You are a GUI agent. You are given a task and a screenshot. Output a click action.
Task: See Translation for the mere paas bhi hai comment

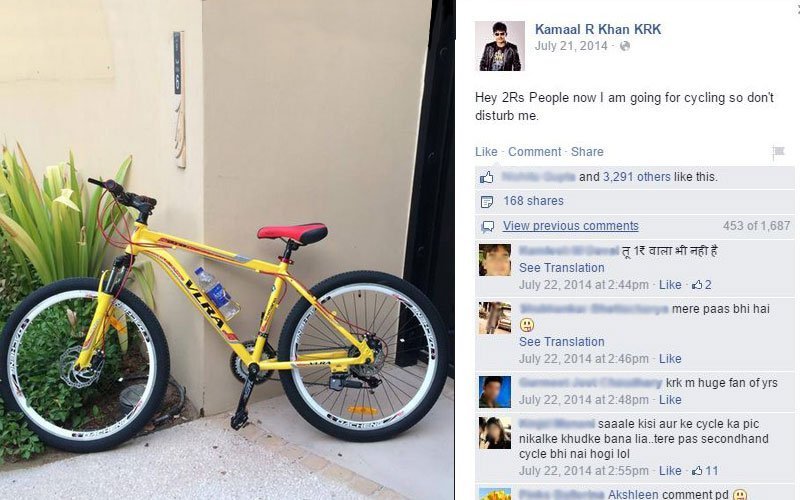(x=561, y=342)
